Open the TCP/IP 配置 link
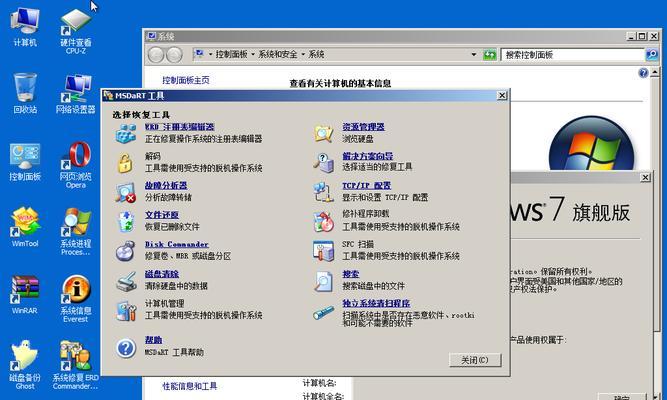This screenshot has width=667, height=400. pos(367,186)
